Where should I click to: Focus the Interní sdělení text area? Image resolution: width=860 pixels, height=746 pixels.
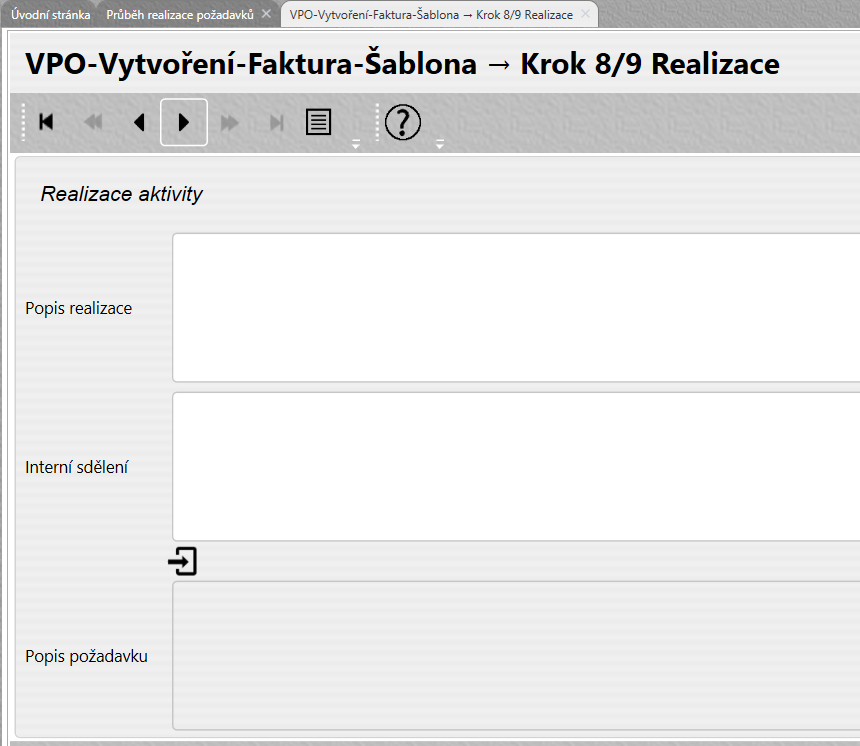[515, 466]
